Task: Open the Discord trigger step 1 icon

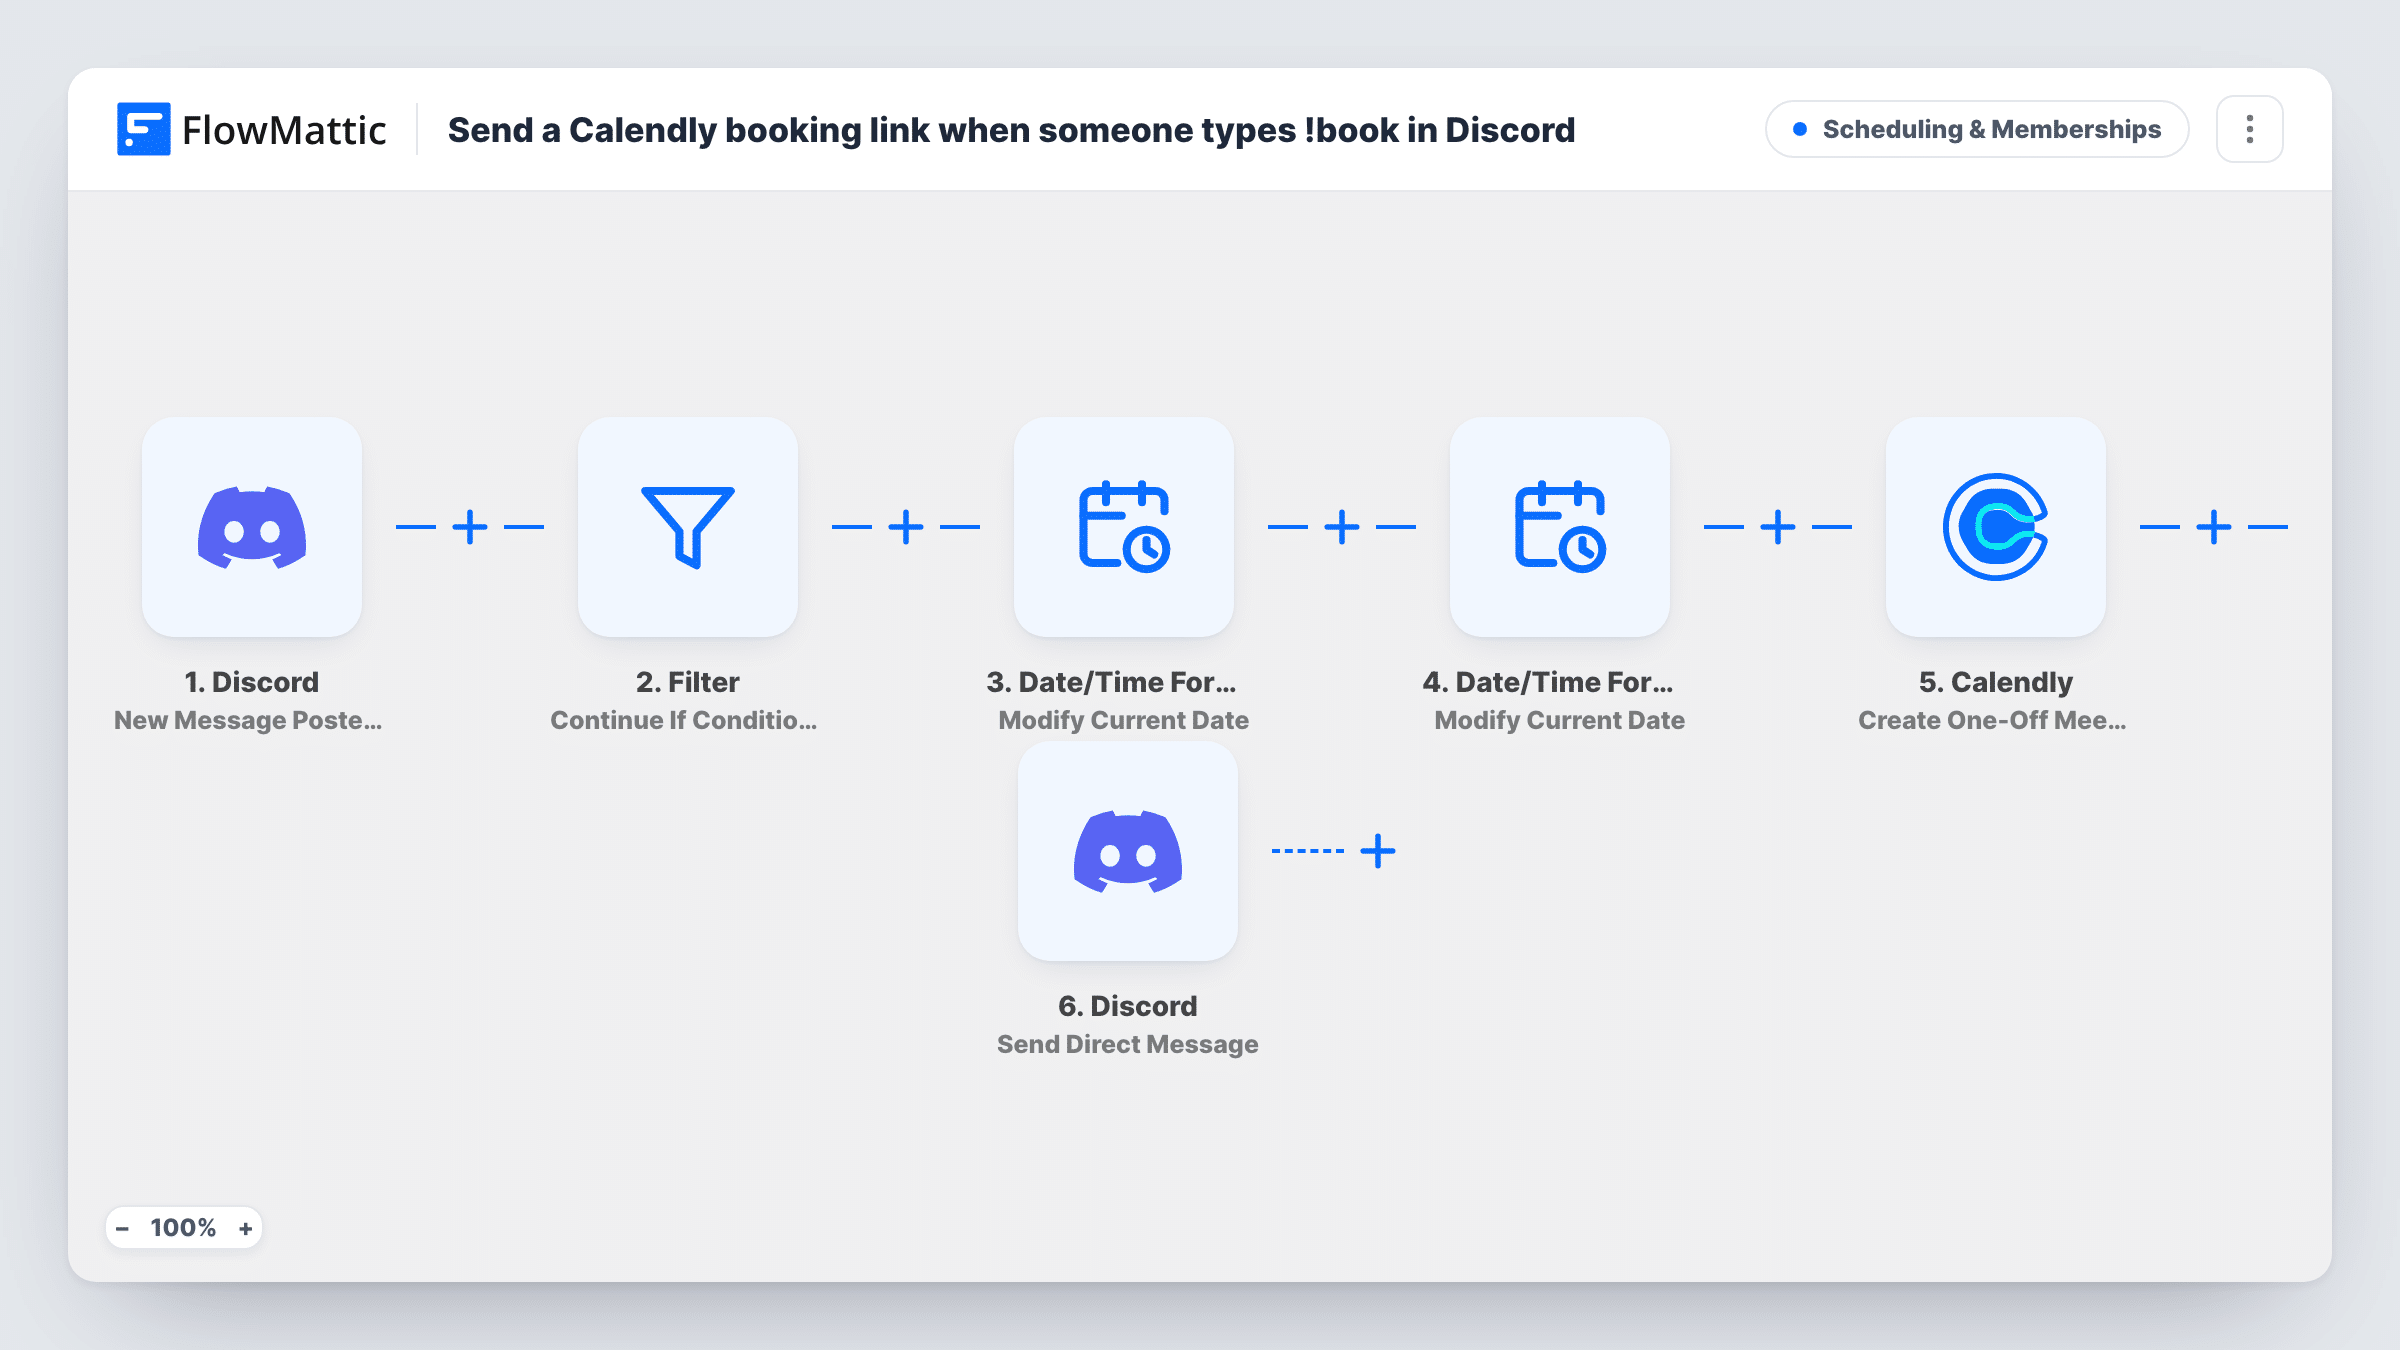Action: pyautogui.click(x=252, y=527)
